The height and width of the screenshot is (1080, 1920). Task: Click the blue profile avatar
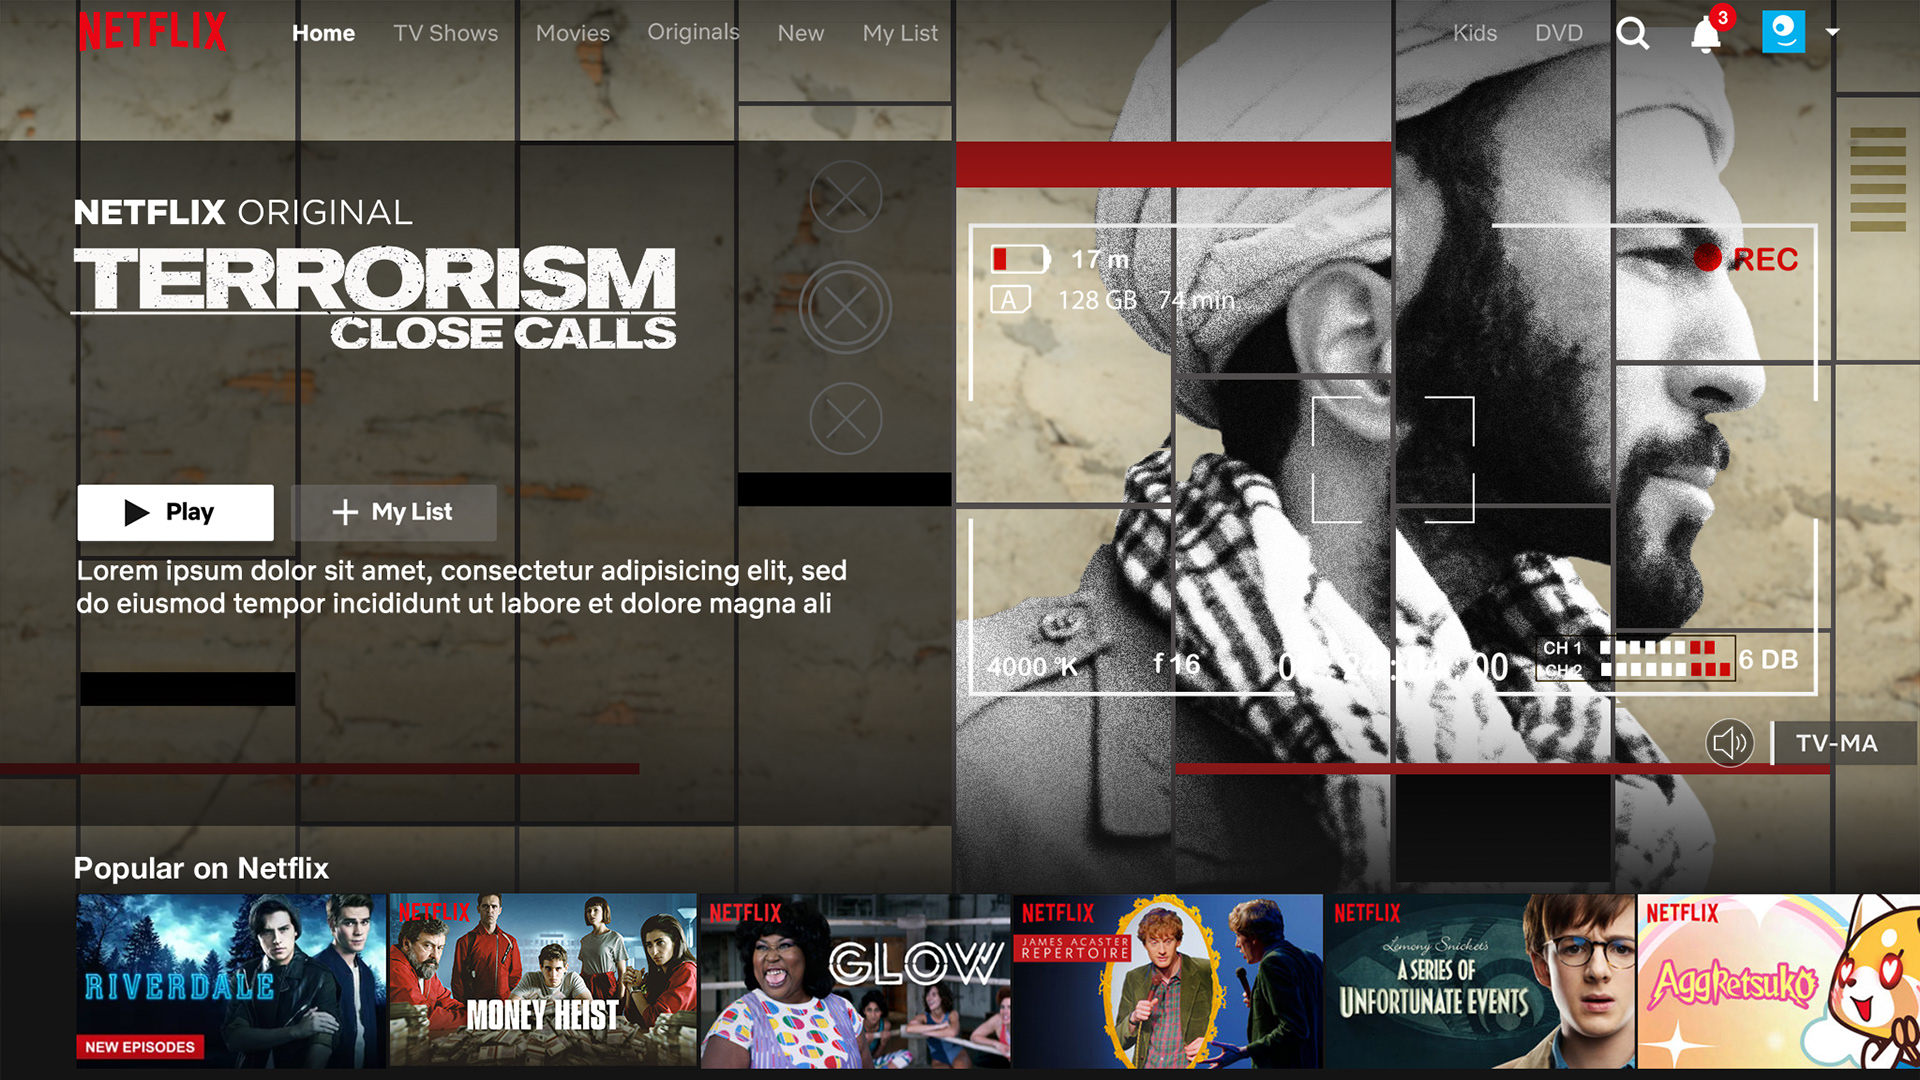point(1783,32)
